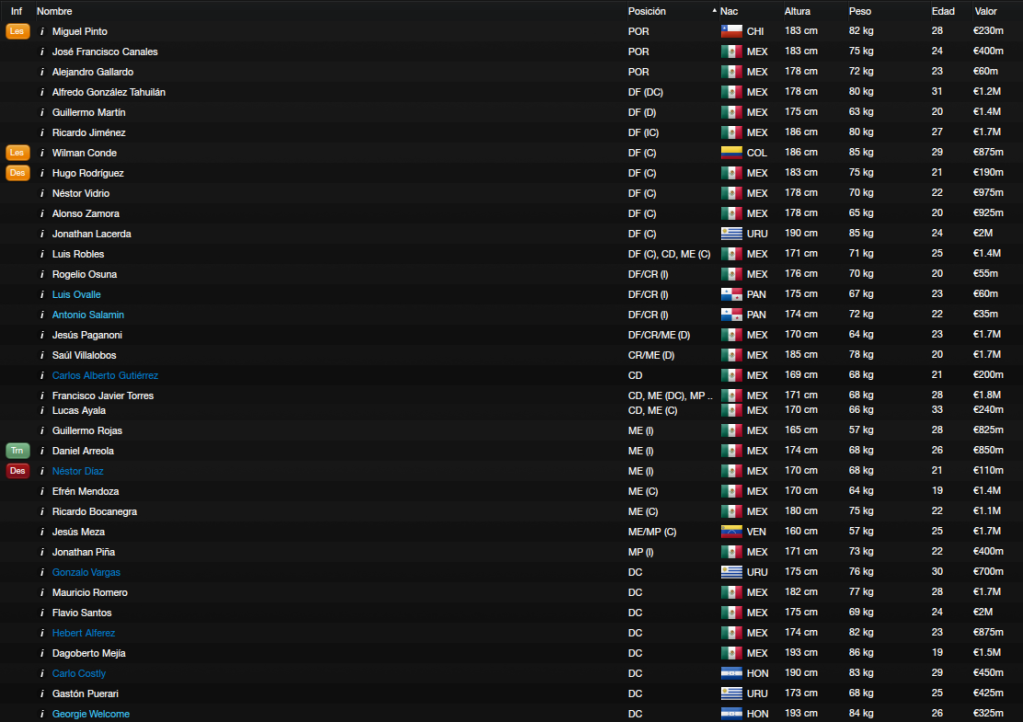Open the info icon next to Carlo Costly
The width and height of the screenshot is (1023, 722).
42,673
